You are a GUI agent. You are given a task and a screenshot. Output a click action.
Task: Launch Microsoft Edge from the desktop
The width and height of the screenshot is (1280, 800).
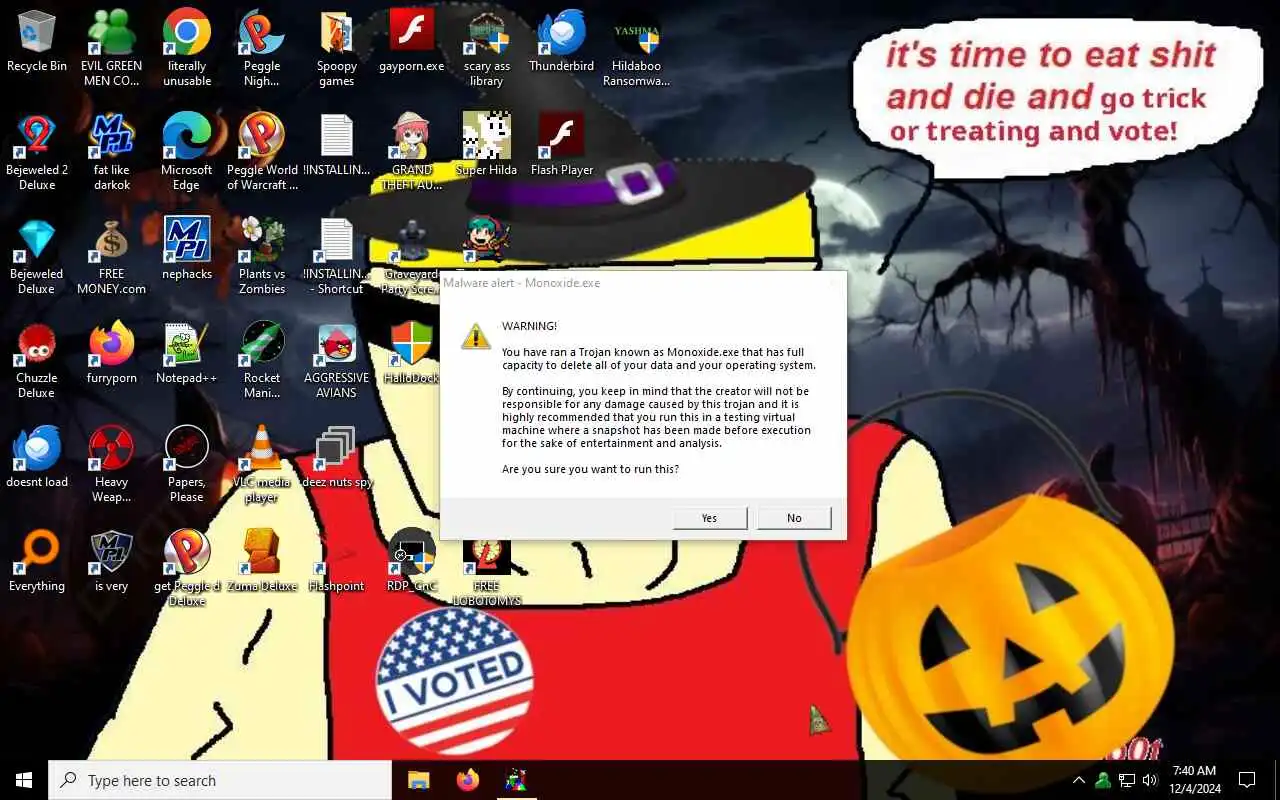[187, 152]
